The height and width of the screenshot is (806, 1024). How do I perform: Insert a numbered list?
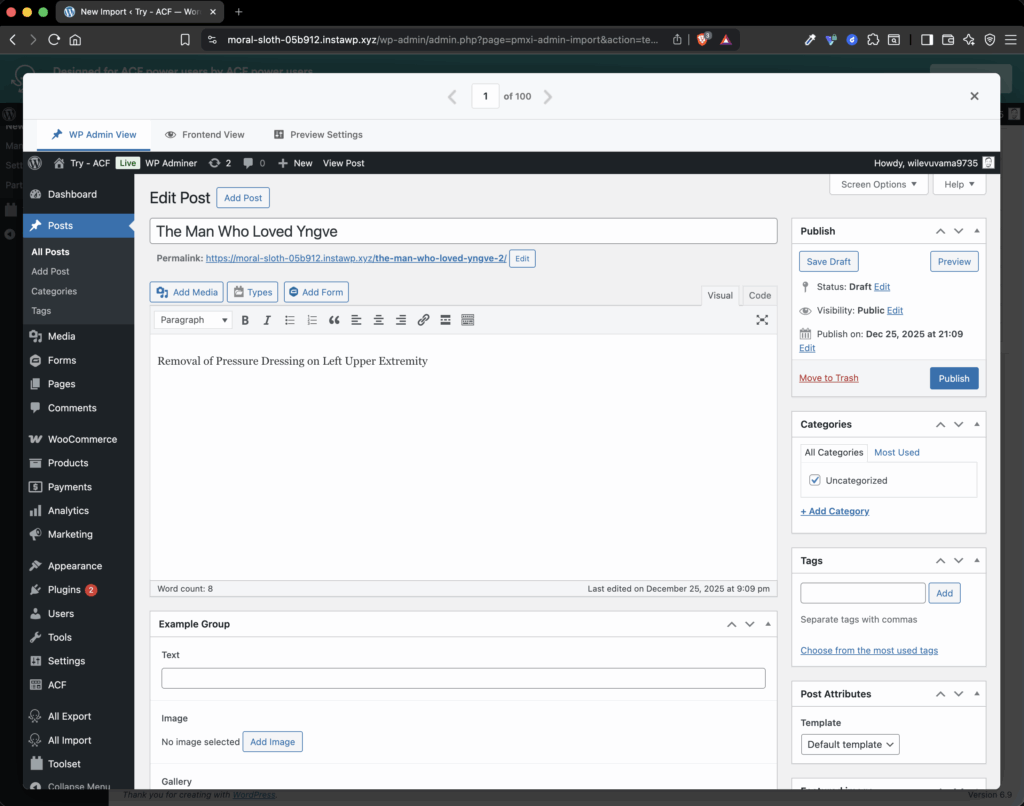312,320
